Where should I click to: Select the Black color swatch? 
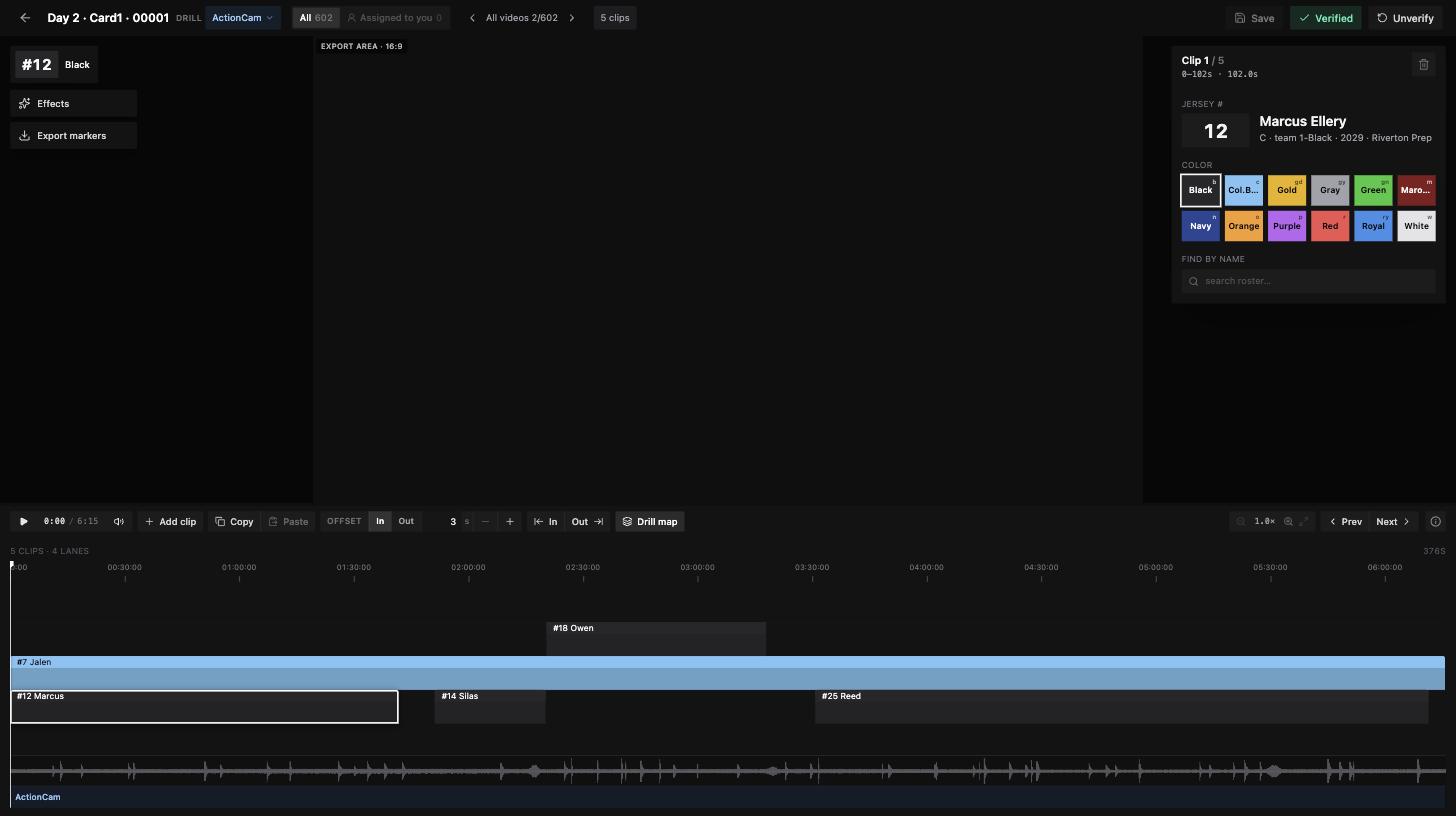click(1200, 190)
